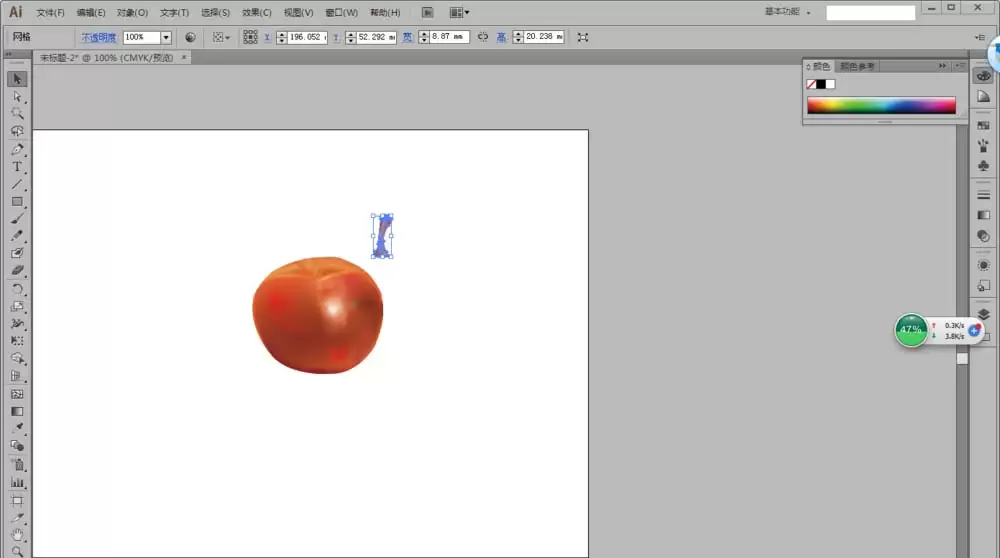Select the Rectangle tool
Image resolution: width=1000 pixels, height=558 pixels.
point(17,202)
